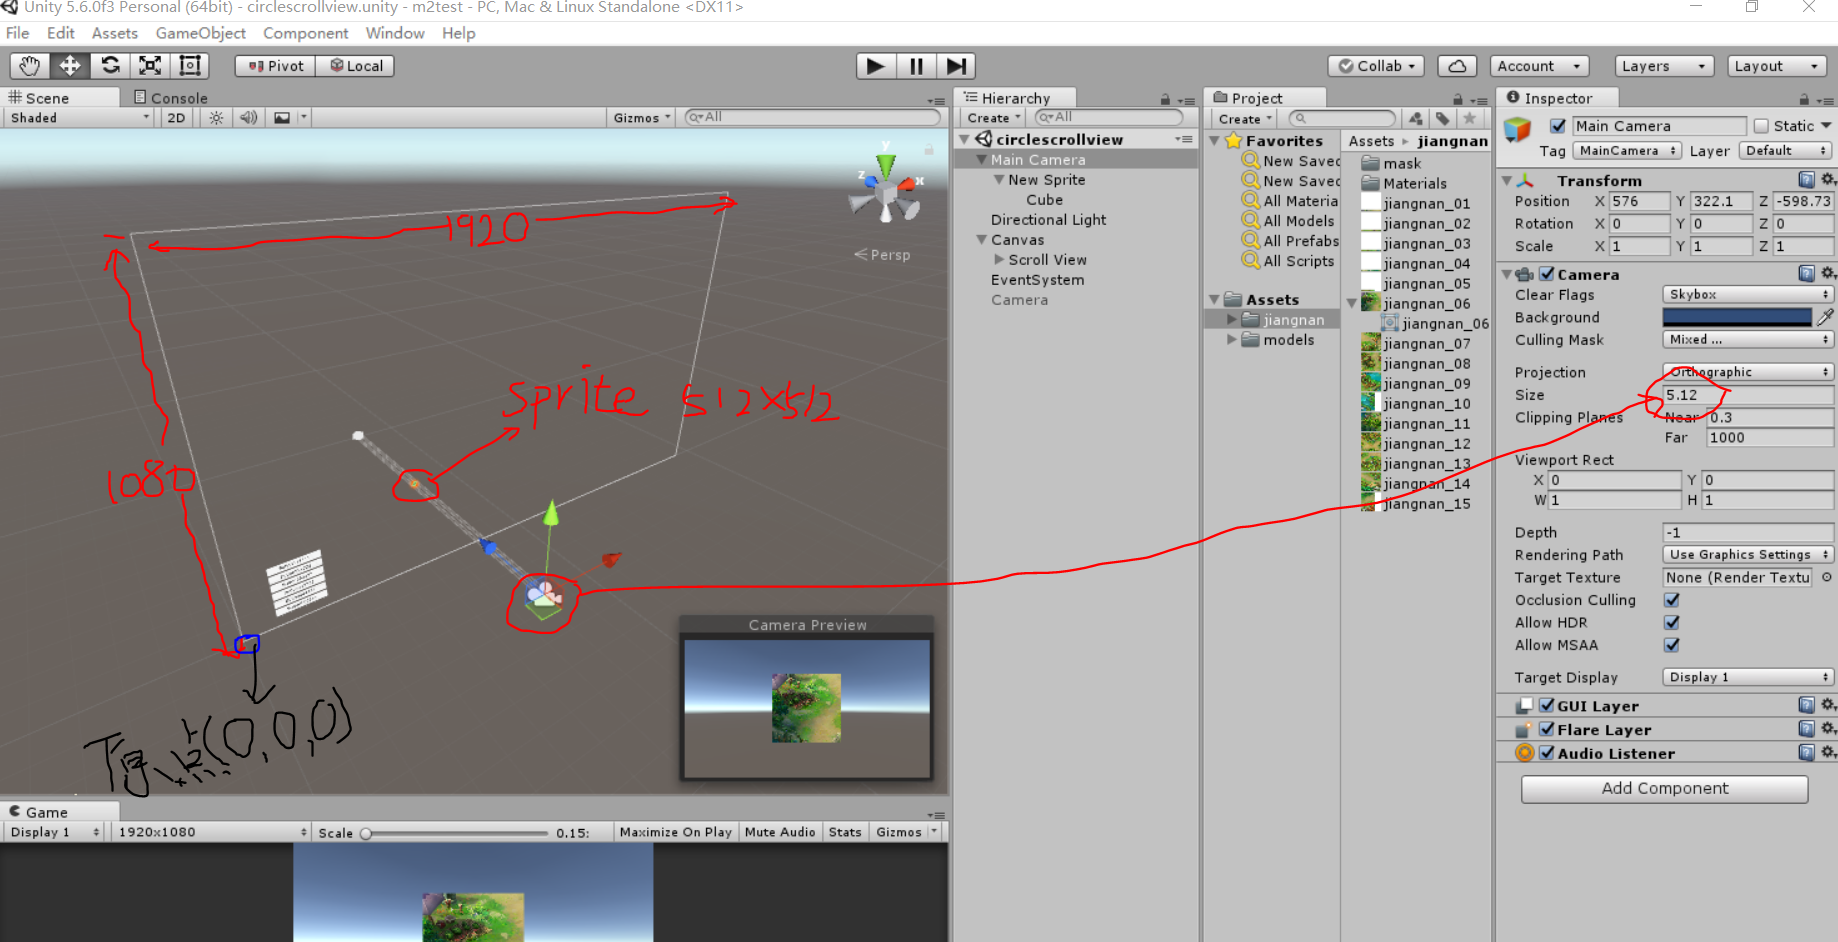Toggle Occlusion Culling checkbox
The width and height of the screenshot is (1838, 942).
pos(1671,600)
